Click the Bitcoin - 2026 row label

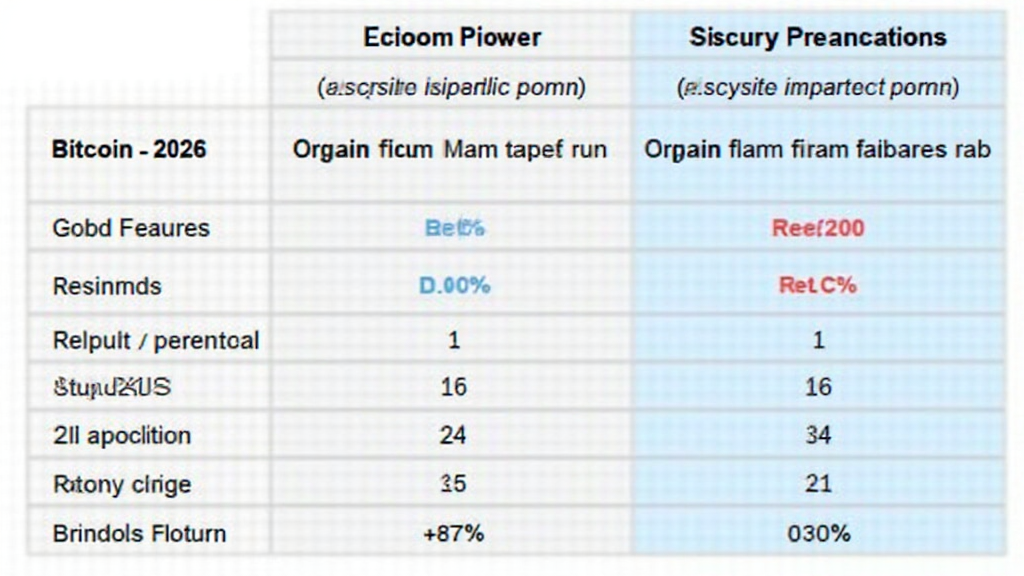(129, 150)
